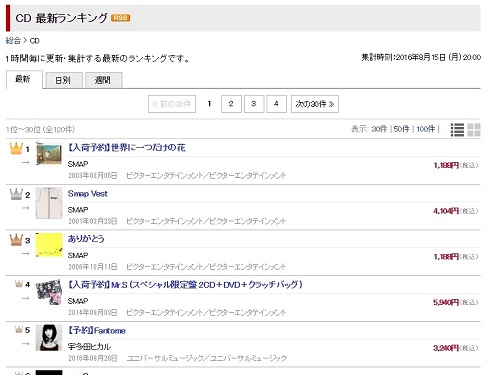Open Smap Vest cover thumbnail
This screenshot has height=375, width=490.
[x=49, y=203]
